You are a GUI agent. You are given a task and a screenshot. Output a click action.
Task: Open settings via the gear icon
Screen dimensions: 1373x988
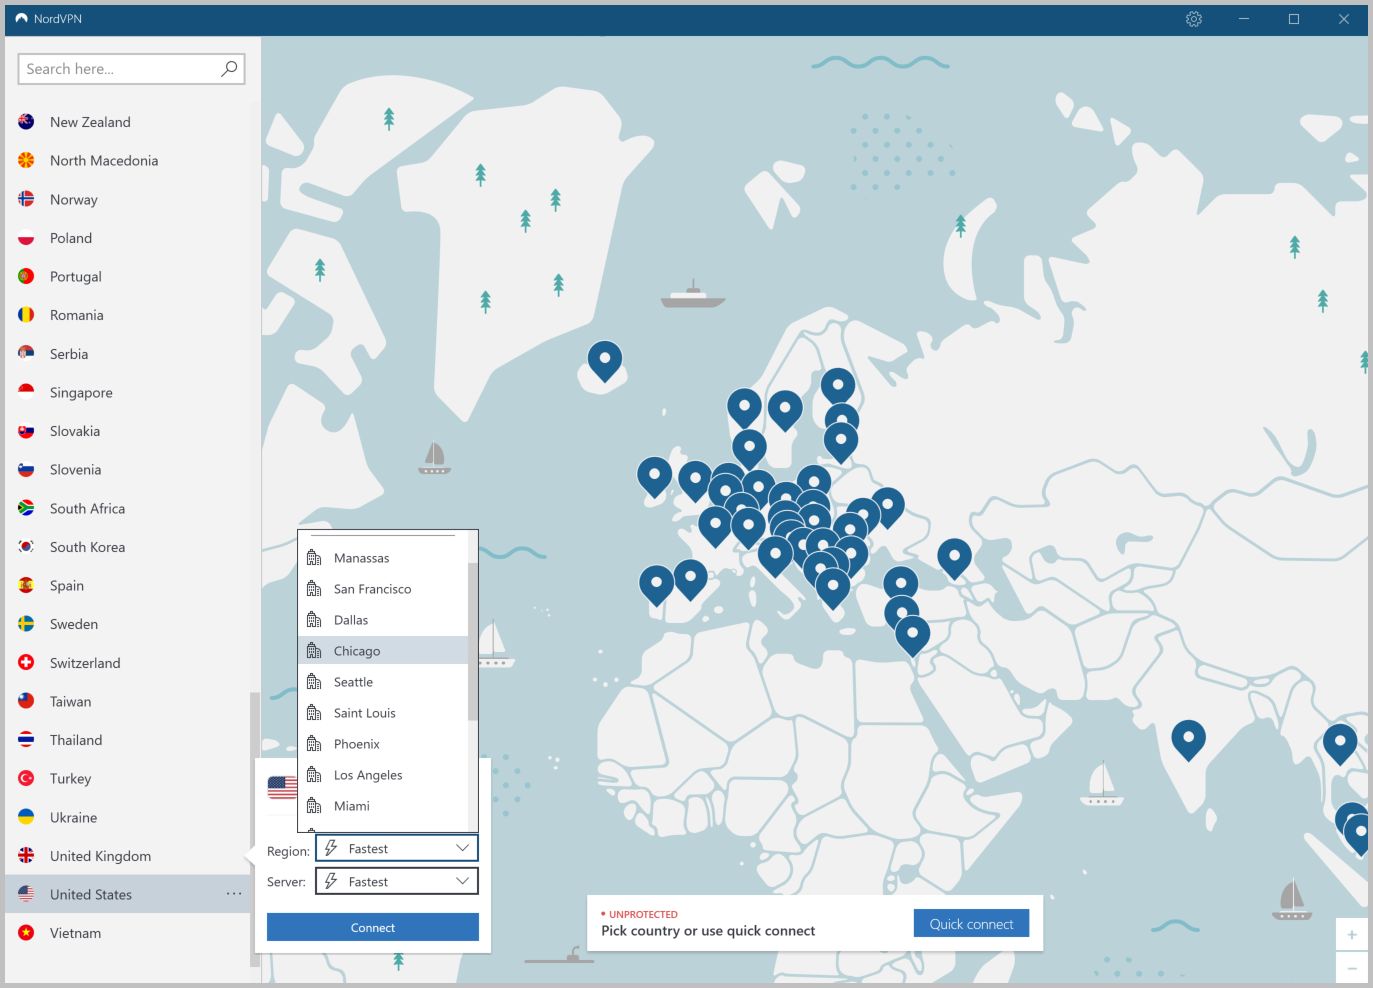tap(1193, 19)
